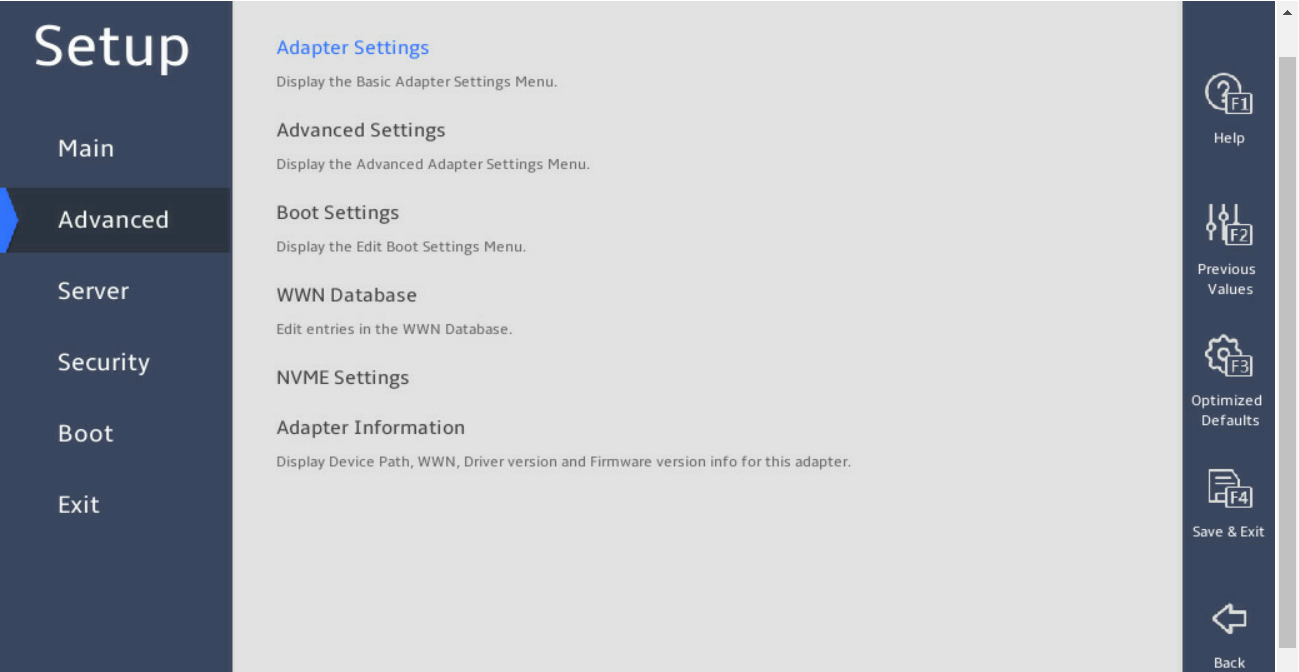Screen dimensions: 1299x672
Task: Click the F1 Help icon
Action: coord(1229,94)
